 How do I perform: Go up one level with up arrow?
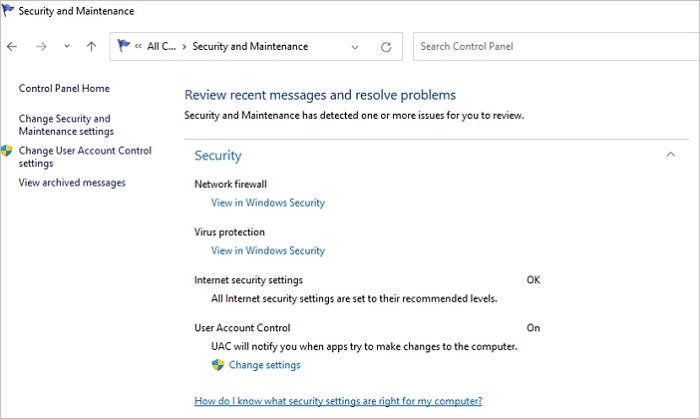click(x=92, y=46)
